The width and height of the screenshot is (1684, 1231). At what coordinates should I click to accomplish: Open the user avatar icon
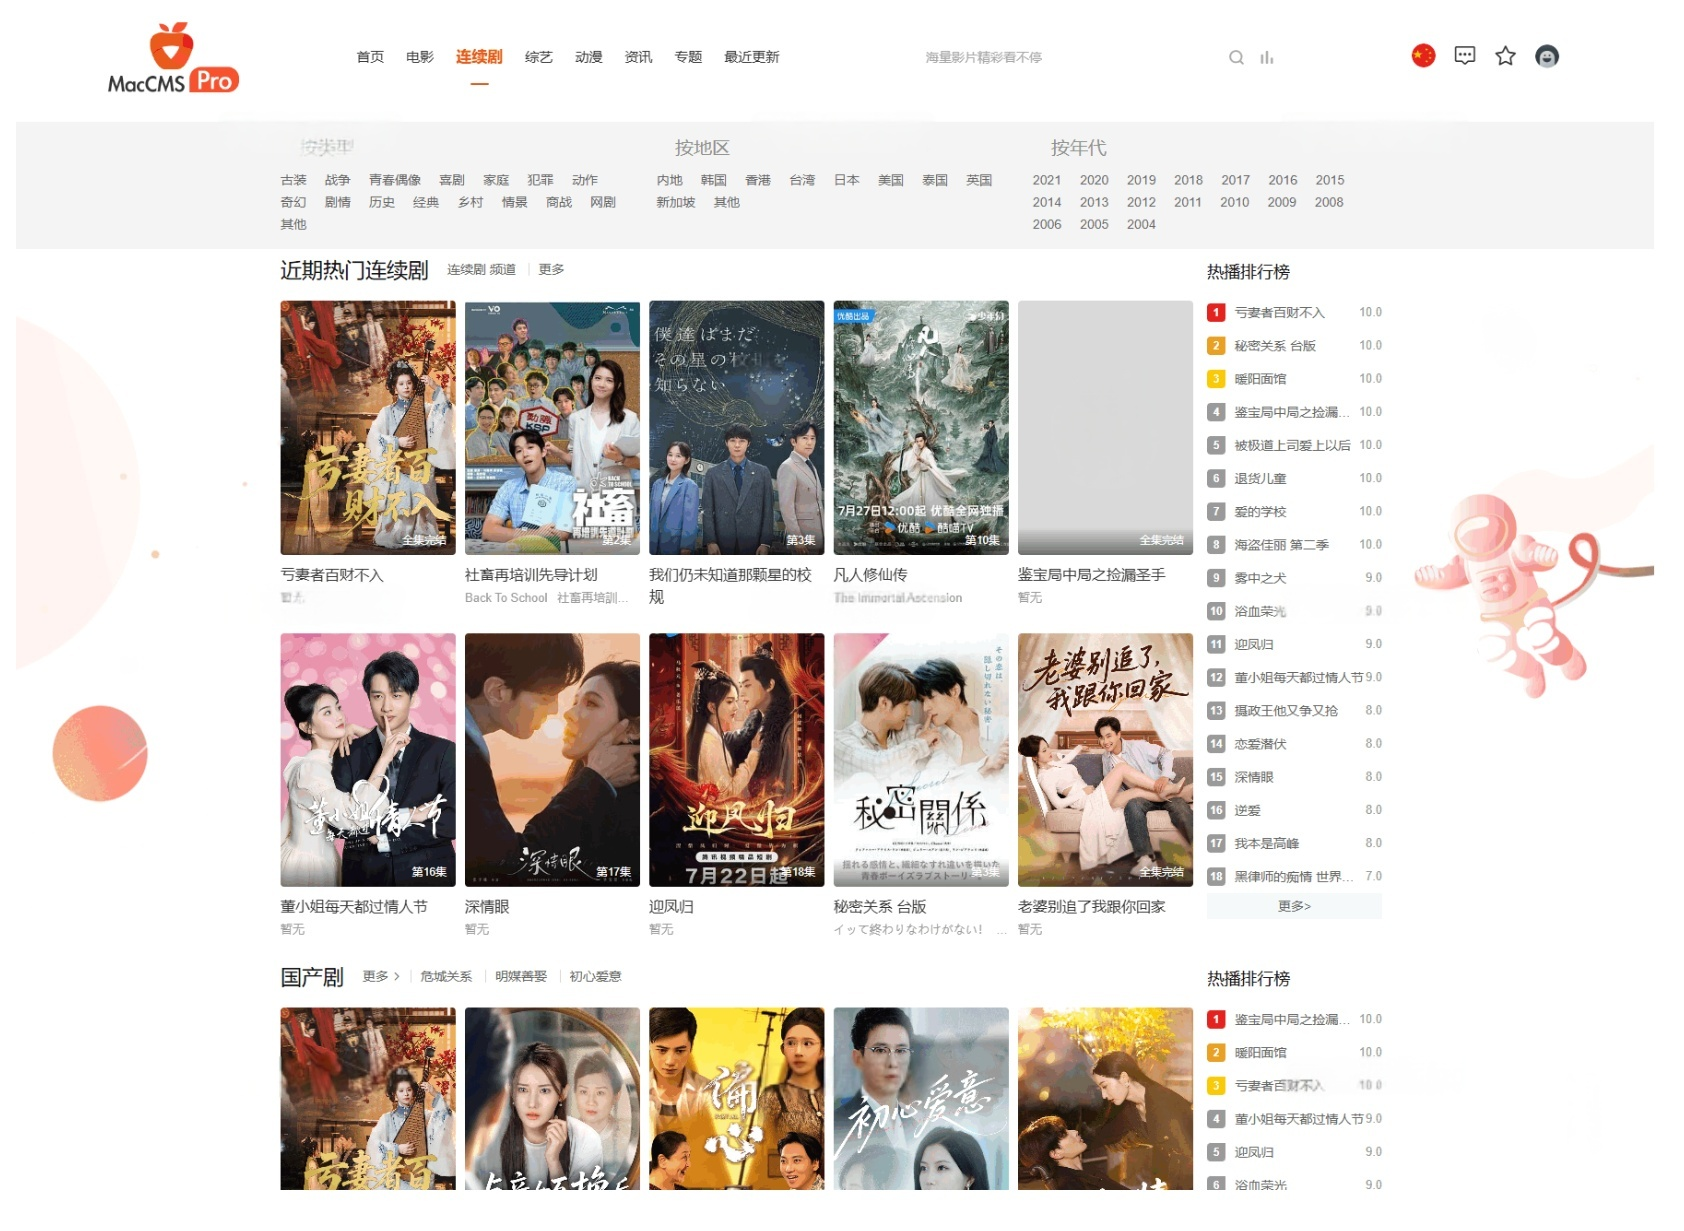(x=1547, y=56)
